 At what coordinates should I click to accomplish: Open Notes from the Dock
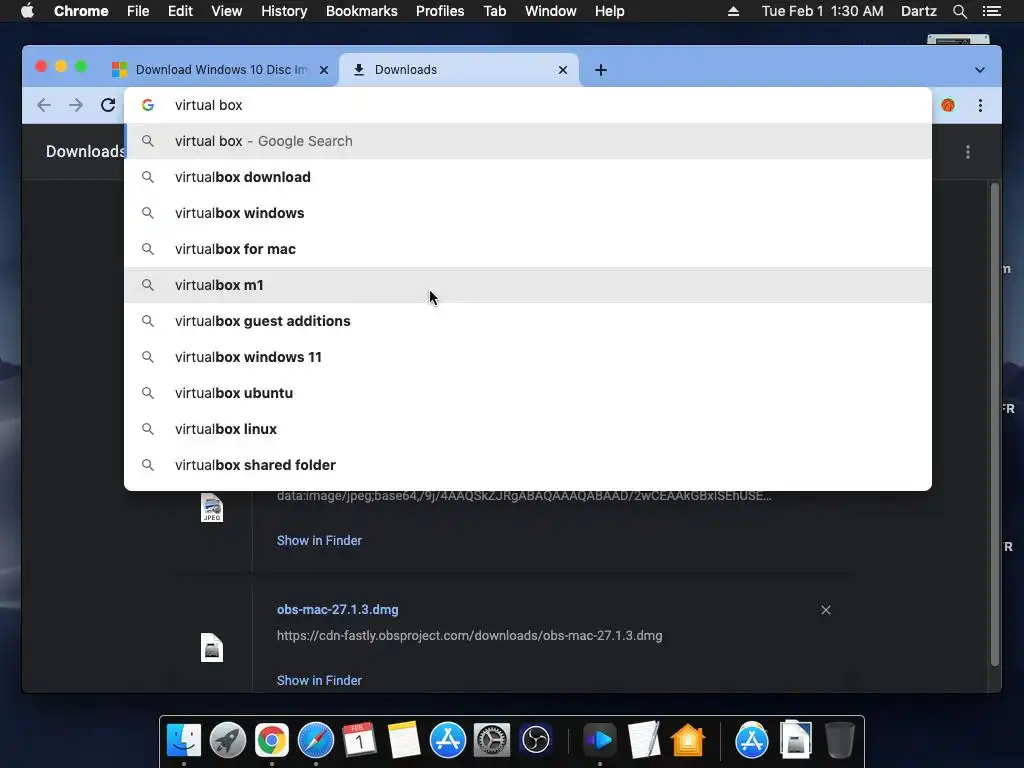click(404, 740)
